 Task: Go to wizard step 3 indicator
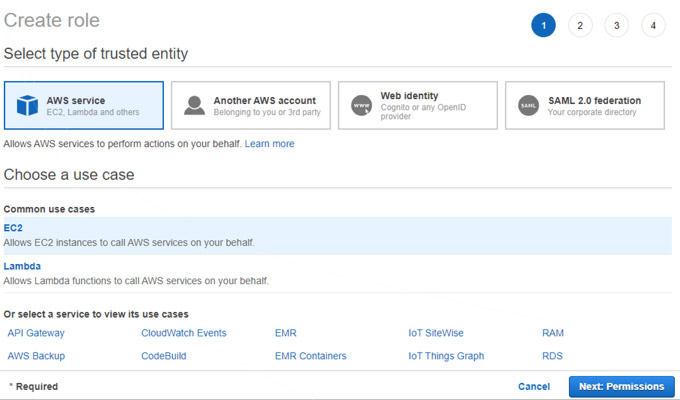[x=616, y=25]
